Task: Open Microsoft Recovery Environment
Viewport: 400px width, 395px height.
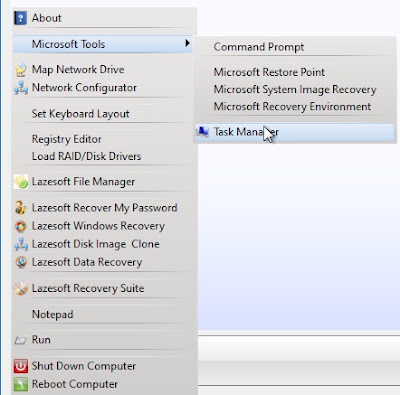Action: (x=292, y=107)
